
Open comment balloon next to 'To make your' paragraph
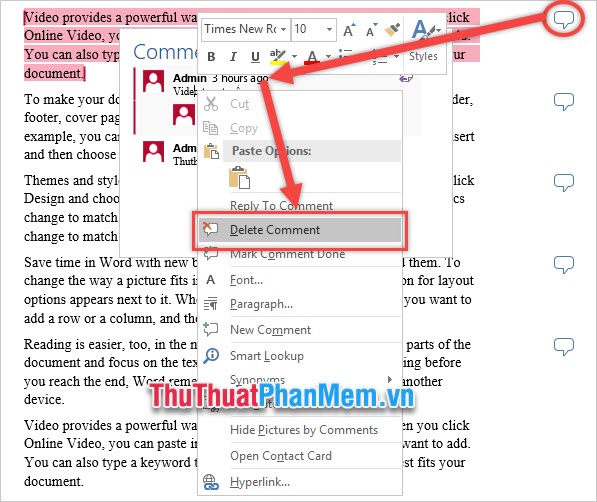(563, 101)
